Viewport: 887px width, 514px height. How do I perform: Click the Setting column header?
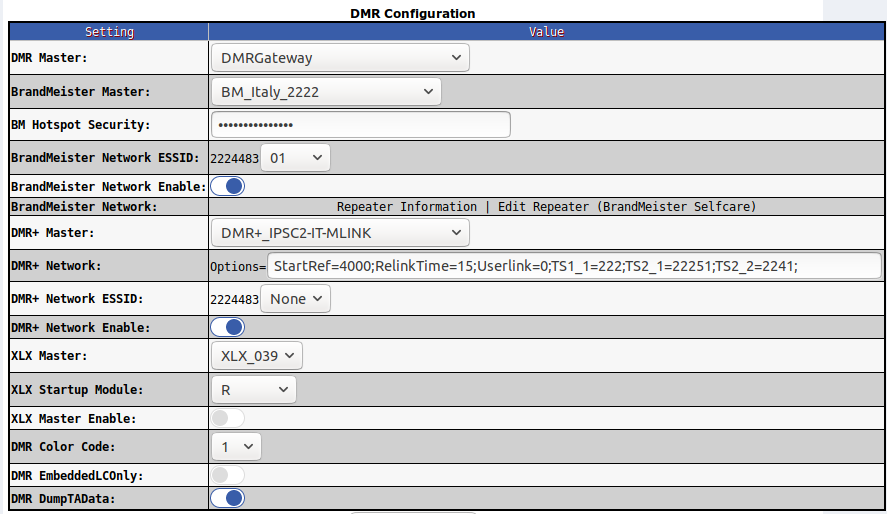(109, 32)
